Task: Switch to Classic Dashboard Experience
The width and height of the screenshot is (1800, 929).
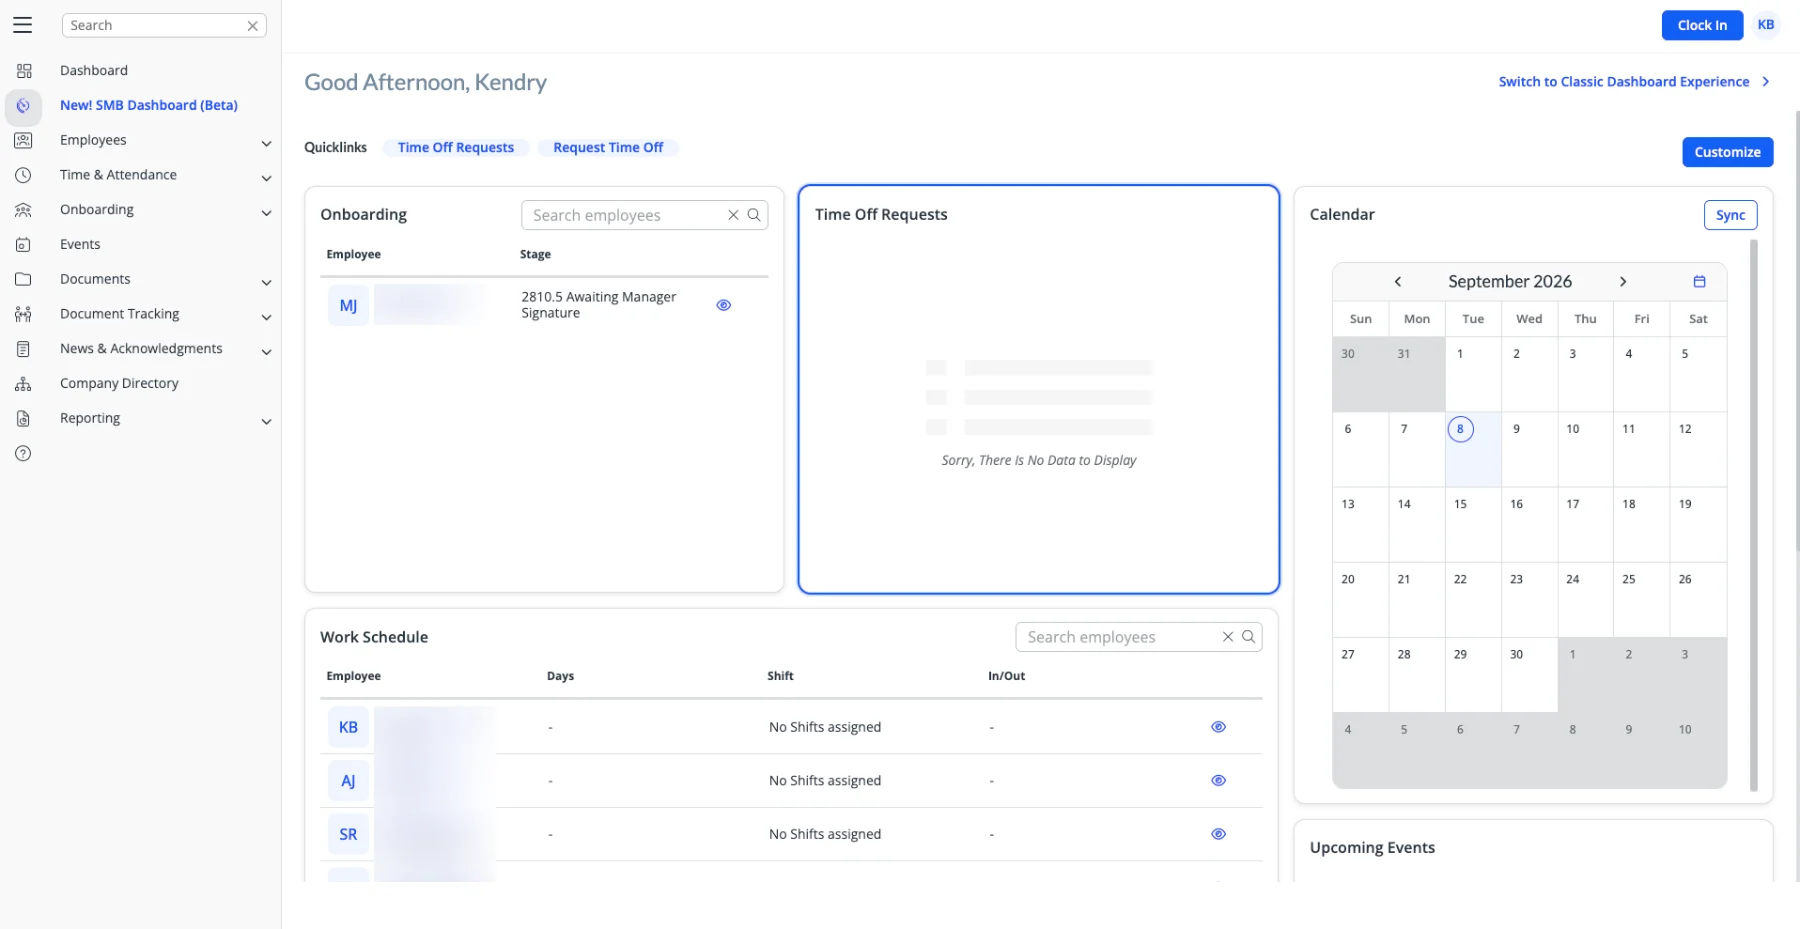Action: (1634, 82)
